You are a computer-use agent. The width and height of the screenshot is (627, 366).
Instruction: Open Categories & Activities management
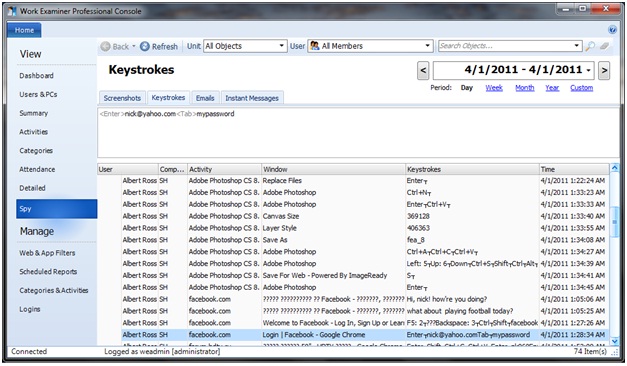tap(54, 290)
